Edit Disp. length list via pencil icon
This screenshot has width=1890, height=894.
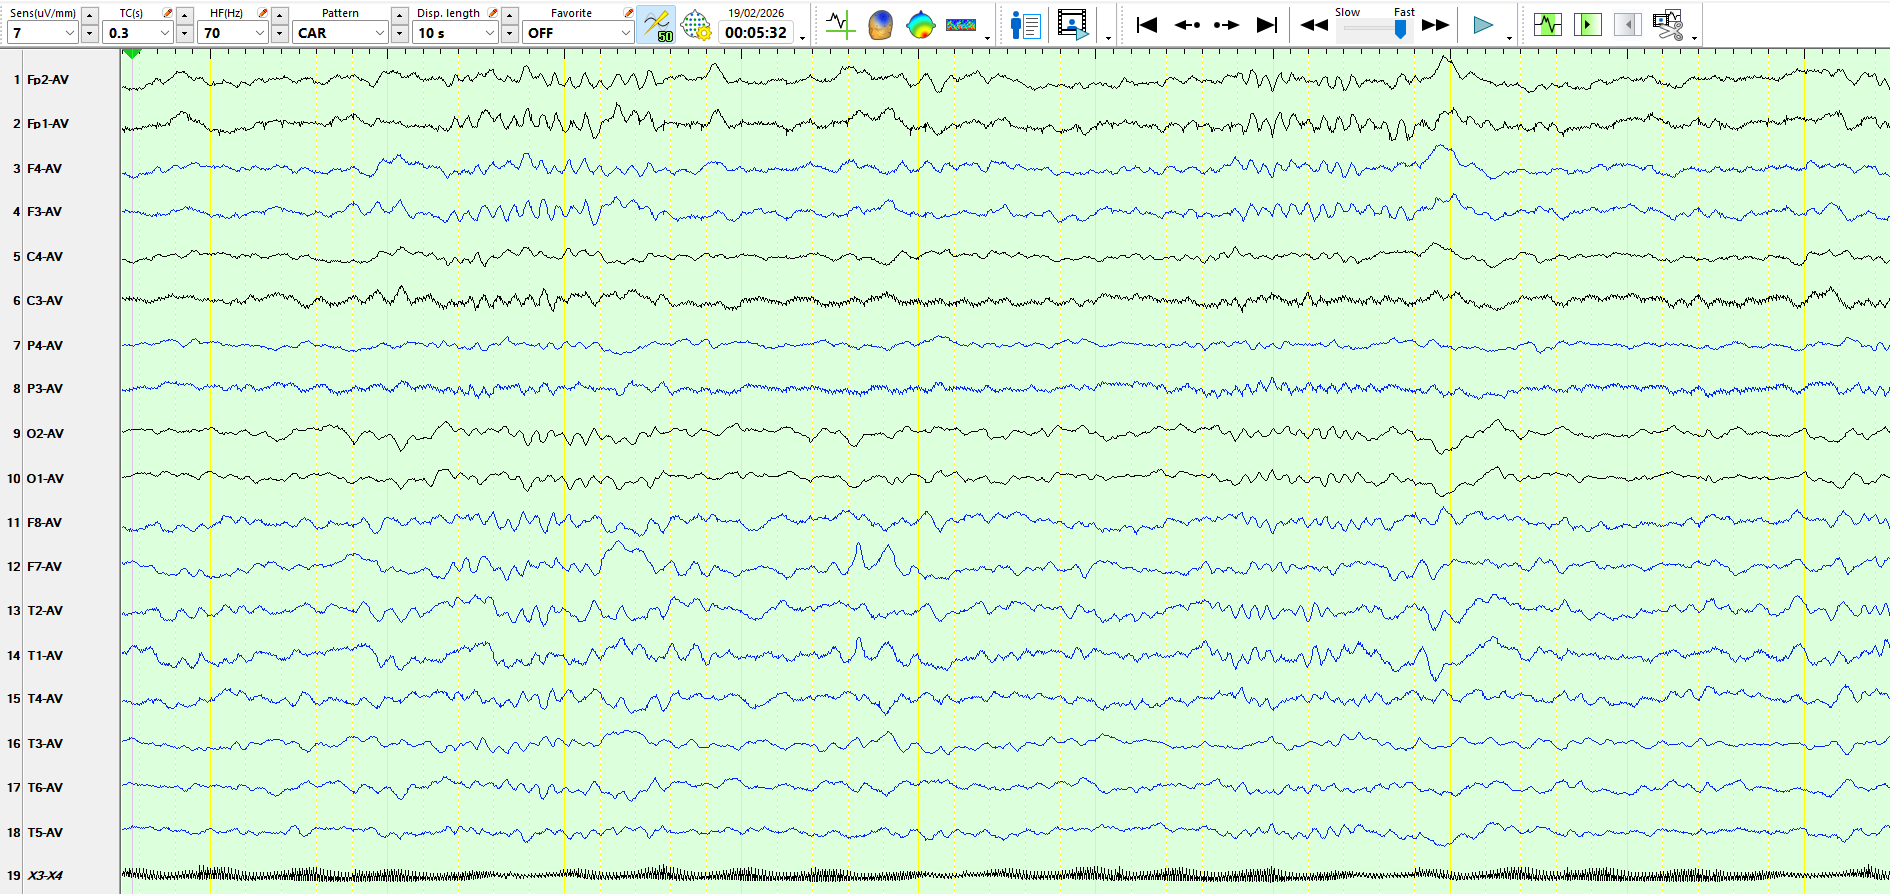click(x=492, y=13)
